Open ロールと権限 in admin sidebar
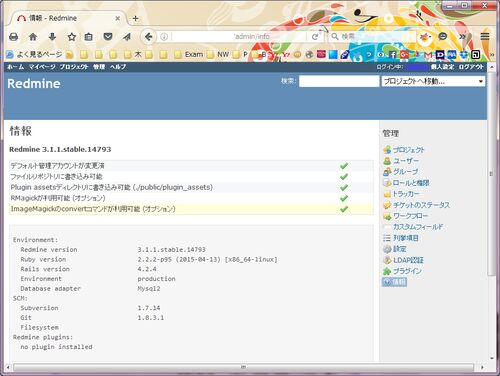Image resolution: width=500 pixels, height=376 pixels. coord(411,183)
